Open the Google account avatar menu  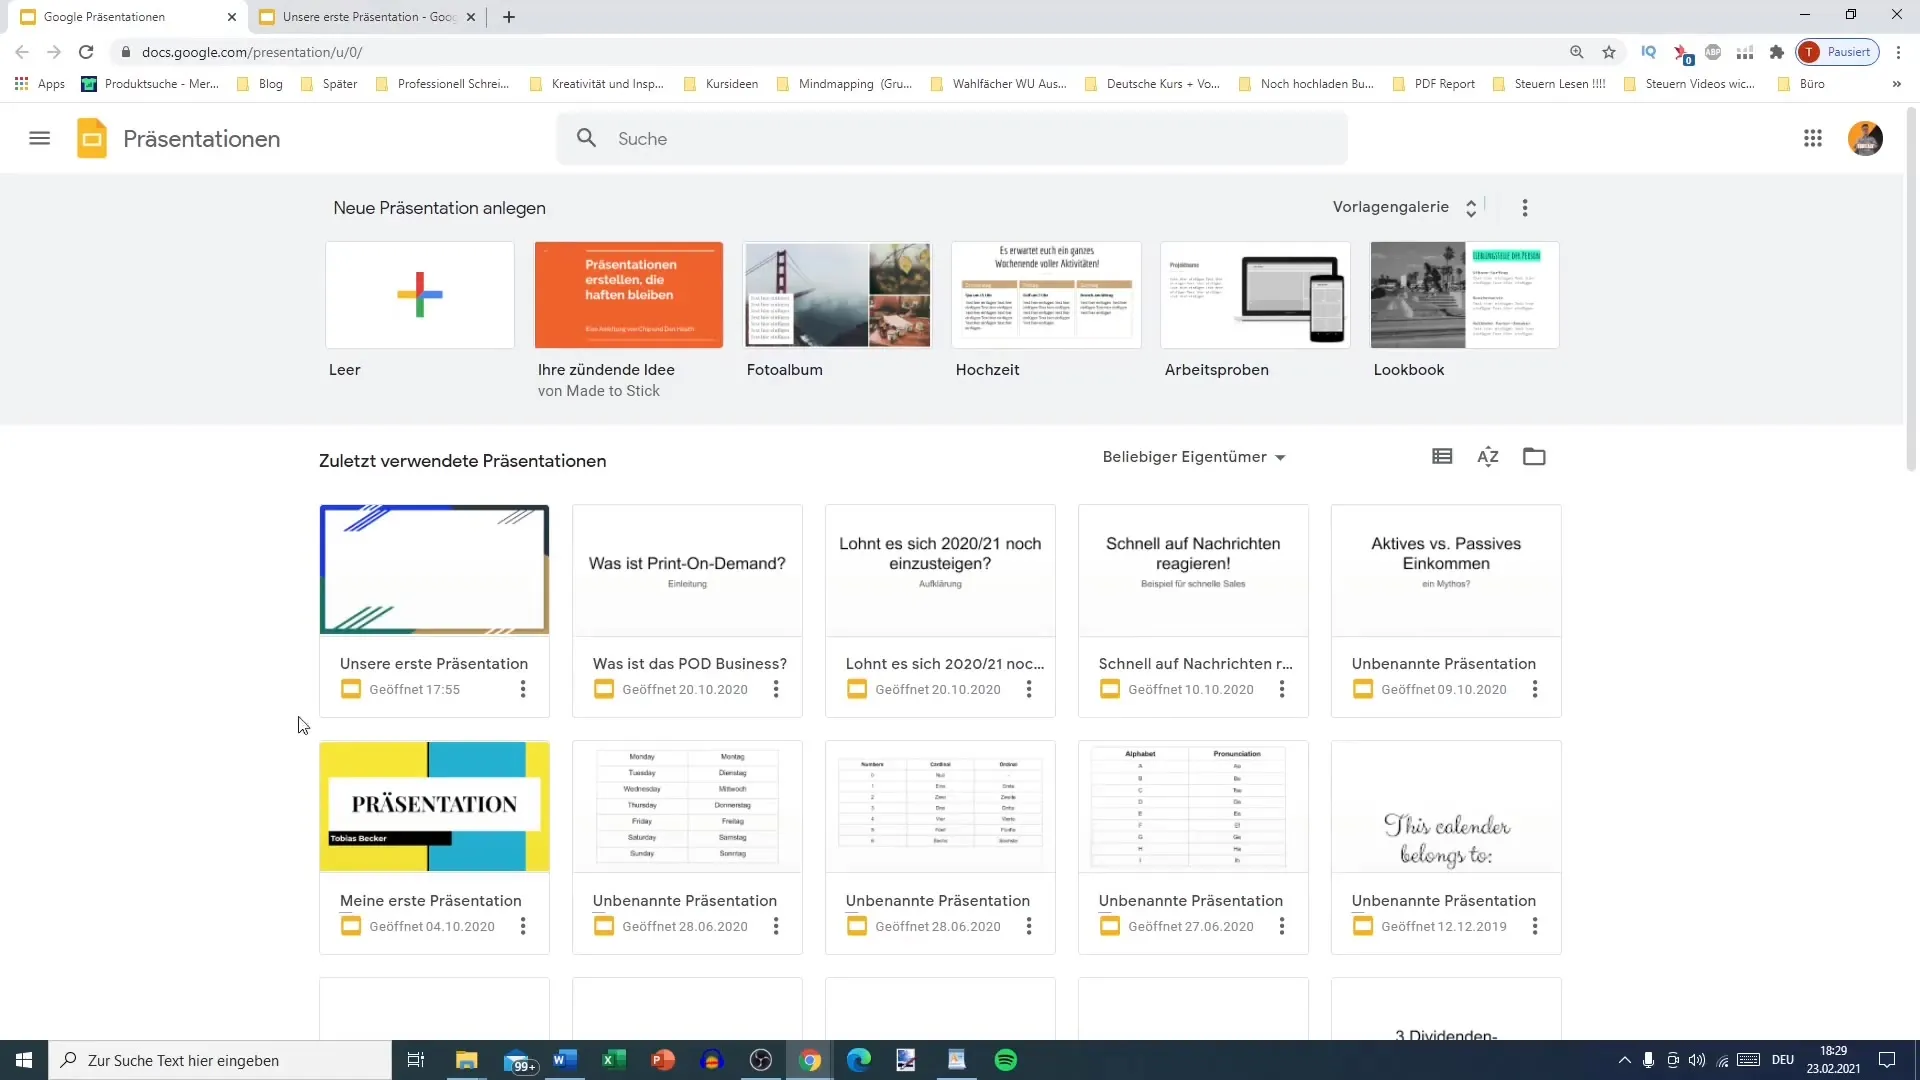[x=1865, y=139]
